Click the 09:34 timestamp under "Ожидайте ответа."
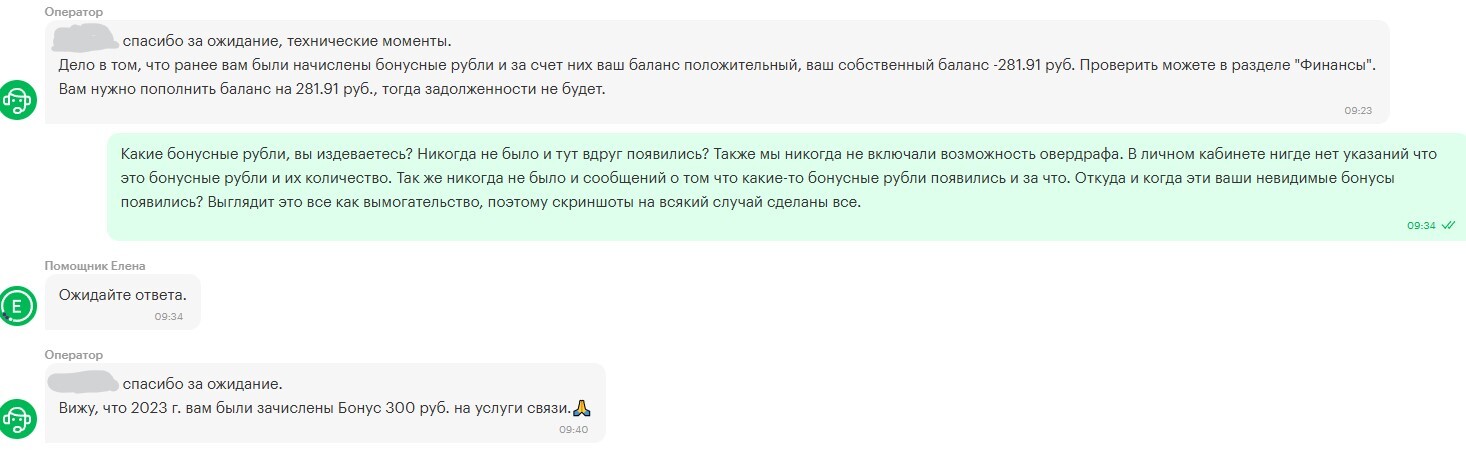This screenshot has height=450, width=1466. click(x=169, y=316)
